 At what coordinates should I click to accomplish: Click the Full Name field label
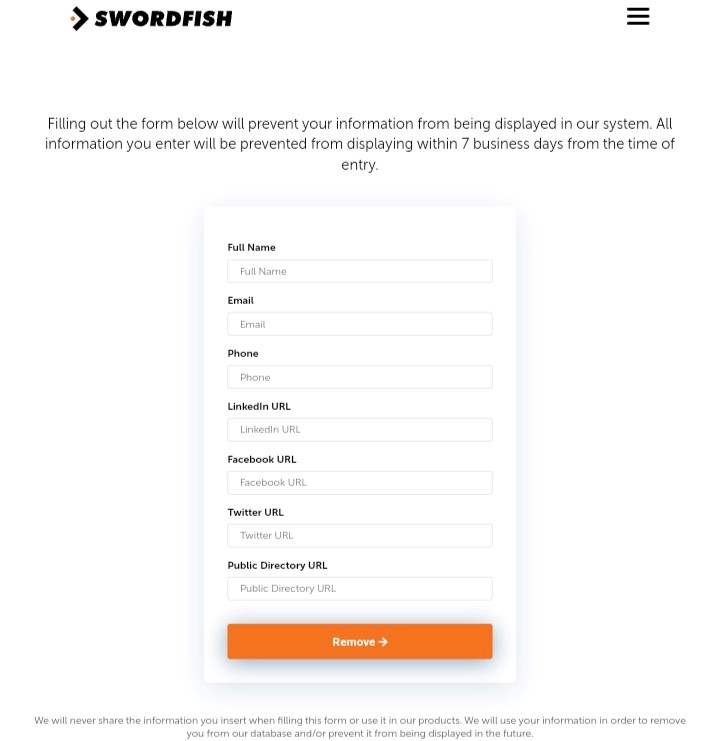point(251,247)
